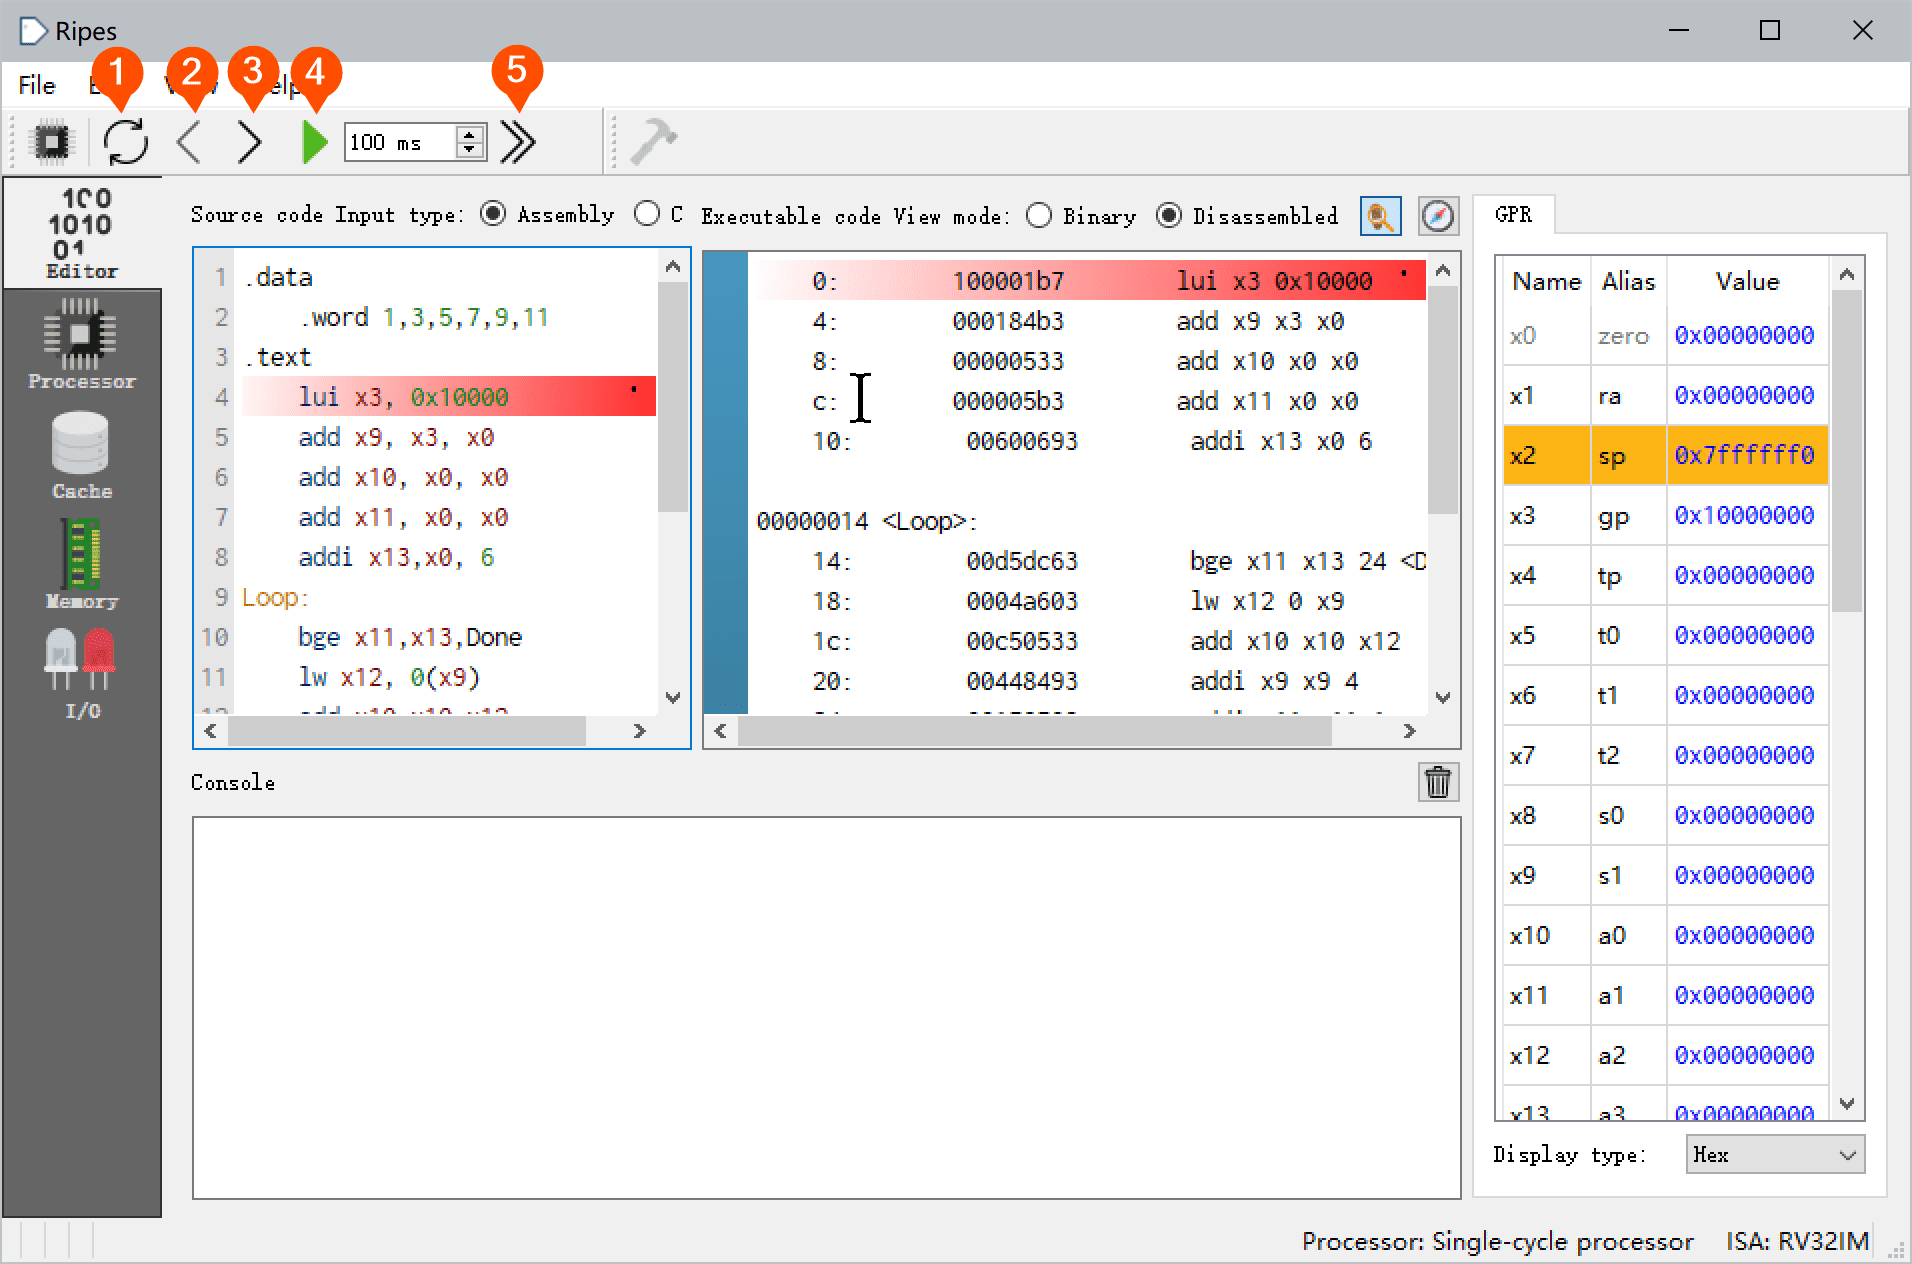
Task: Click source line 'lui x3, 0x10000'
Action: pyautogui.click(x=448, y=397)
